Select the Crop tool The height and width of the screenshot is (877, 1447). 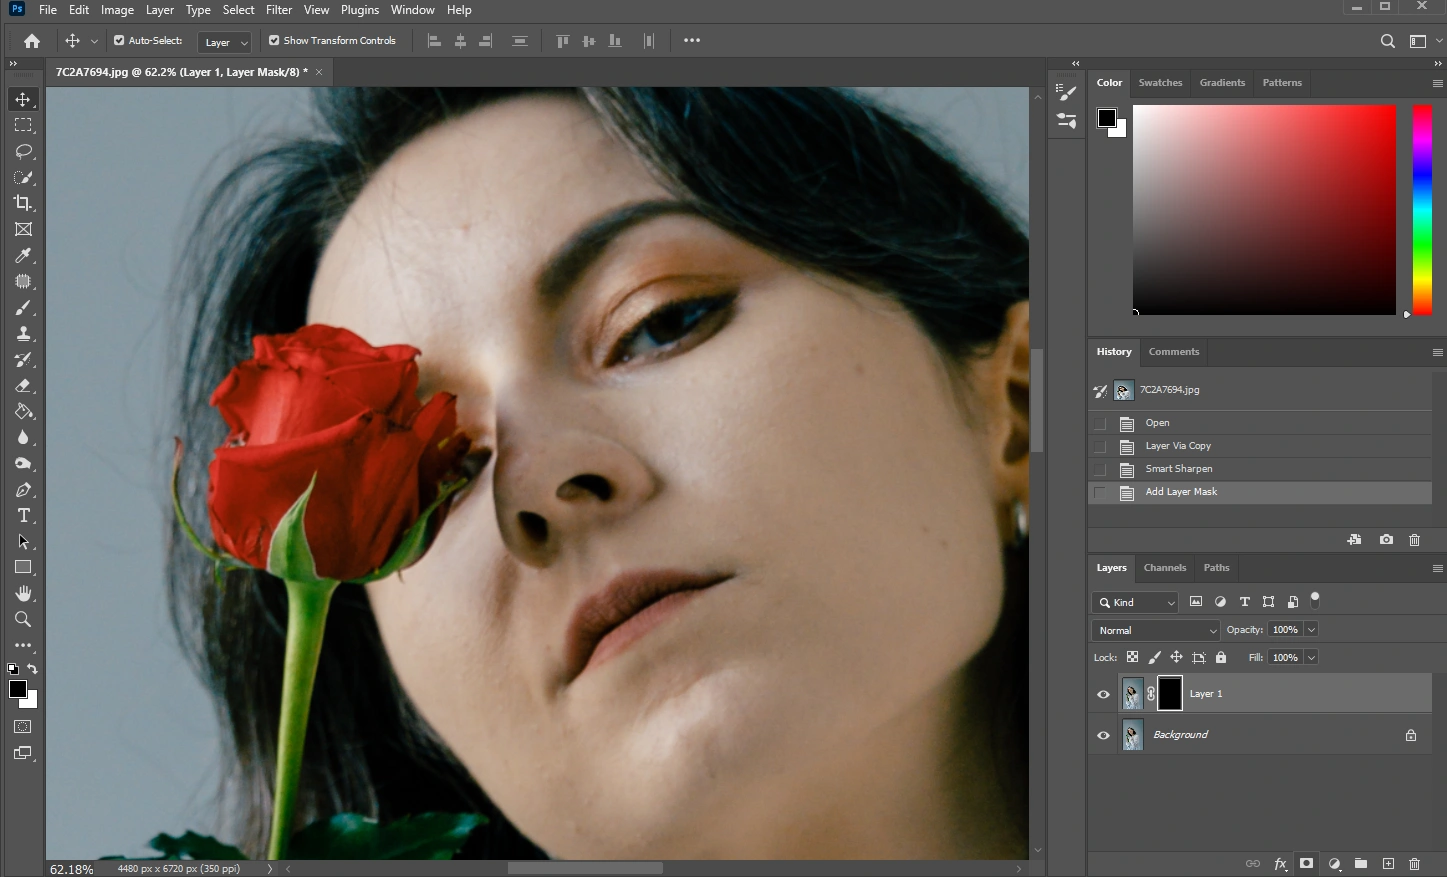pyautogui.click(x=23, y=203)
